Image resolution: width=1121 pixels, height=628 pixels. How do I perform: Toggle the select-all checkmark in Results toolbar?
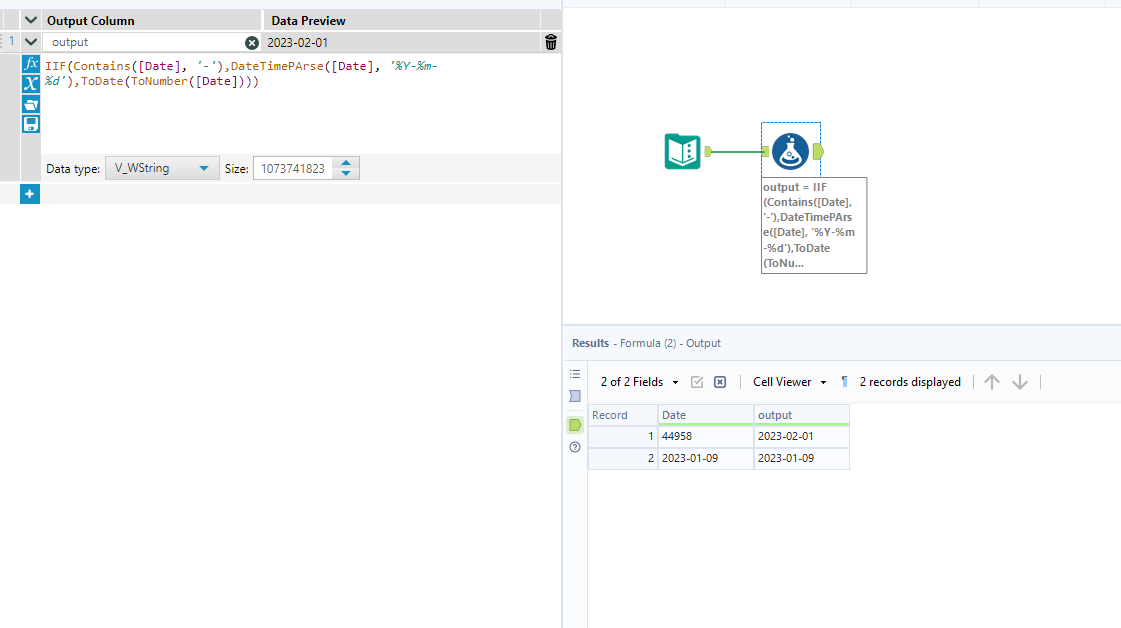[x=697, y=381]
